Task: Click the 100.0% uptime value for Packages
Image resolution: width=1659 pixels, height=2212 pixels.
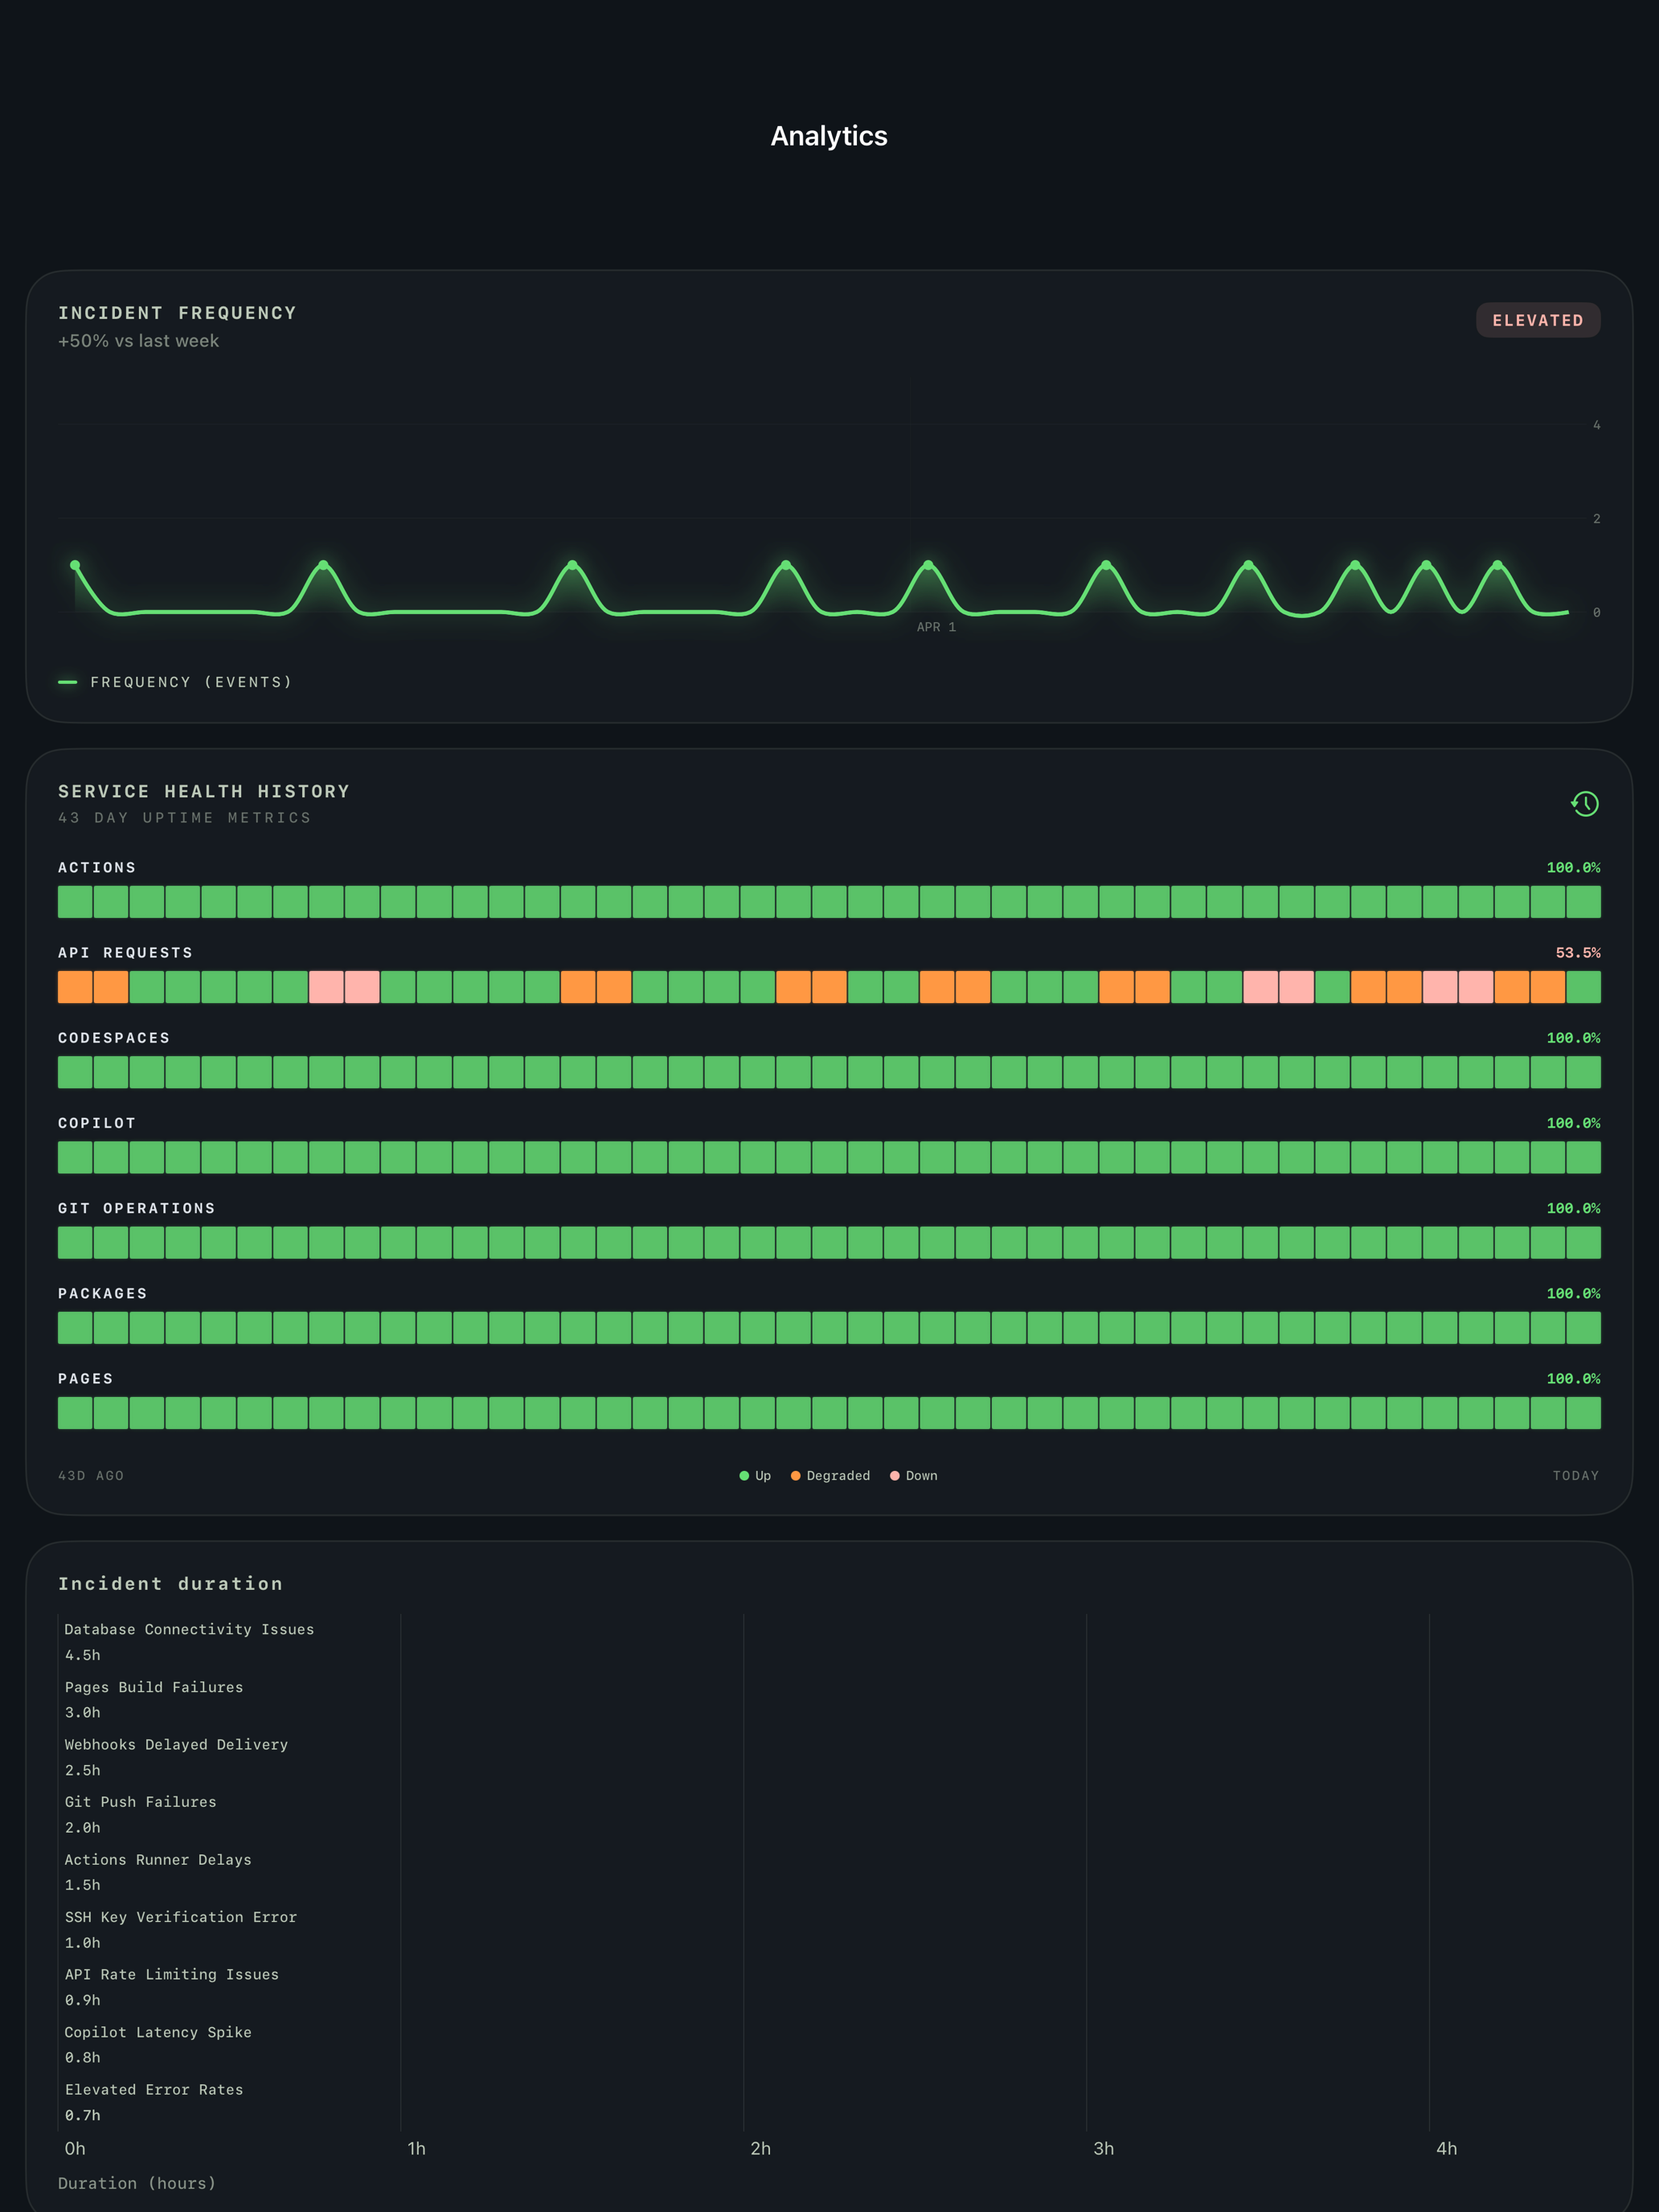Action: tap(1573, 1293)
